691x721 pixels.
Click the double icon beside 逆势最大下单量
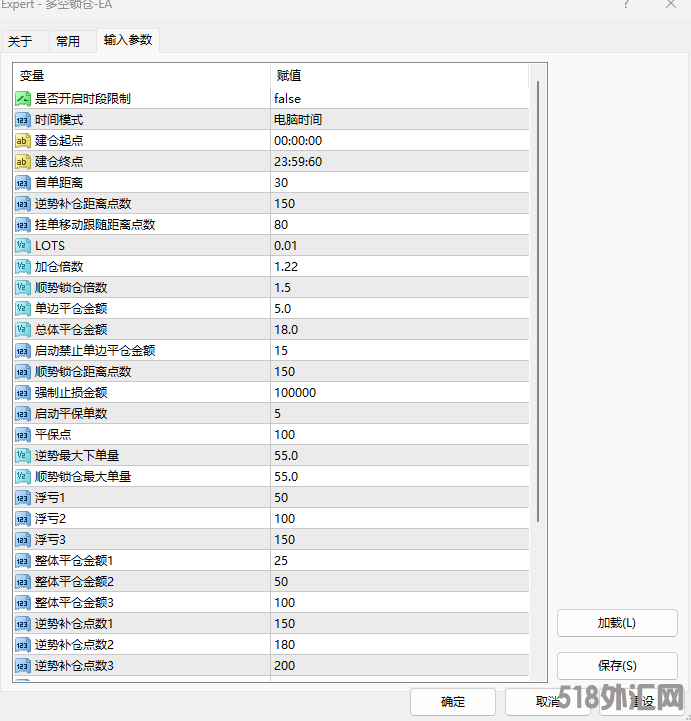pyautogui.click(x=23, y=456)
